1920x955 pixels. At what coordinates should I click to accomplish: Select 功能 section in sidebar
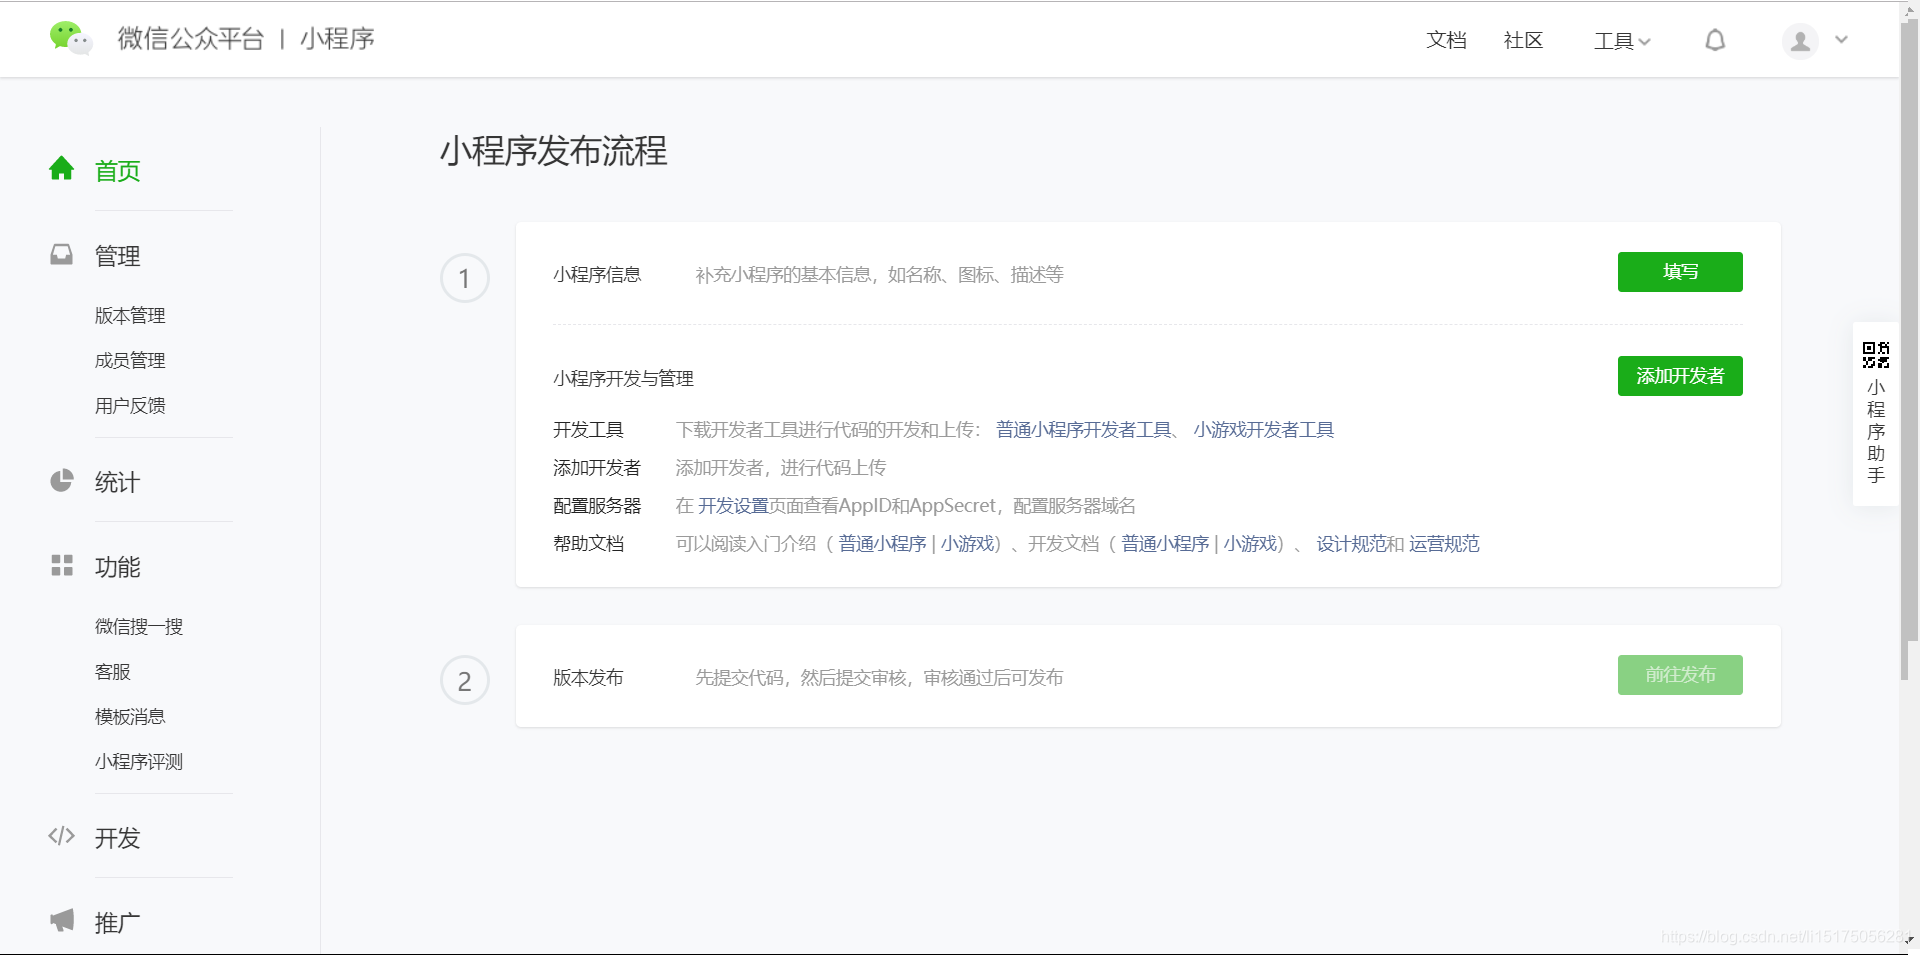tap(117, 567)
